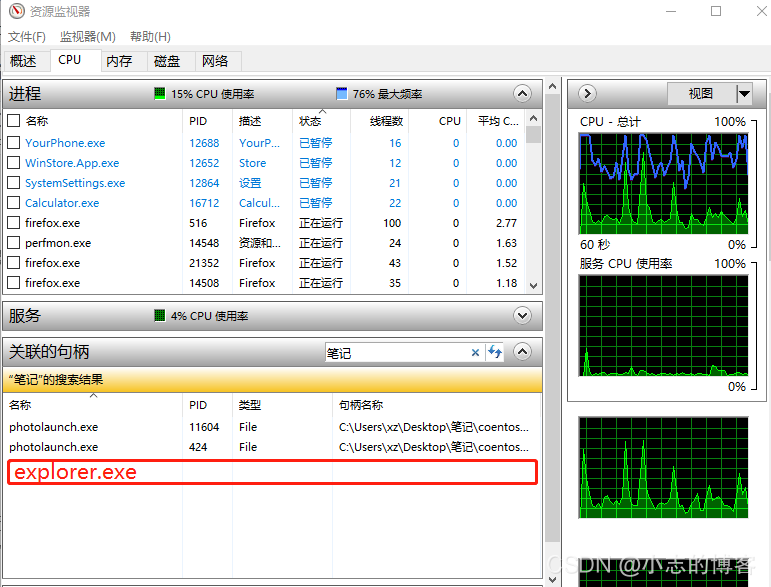Open the 视图 dropdown arrow

click(x=744, y=93)
